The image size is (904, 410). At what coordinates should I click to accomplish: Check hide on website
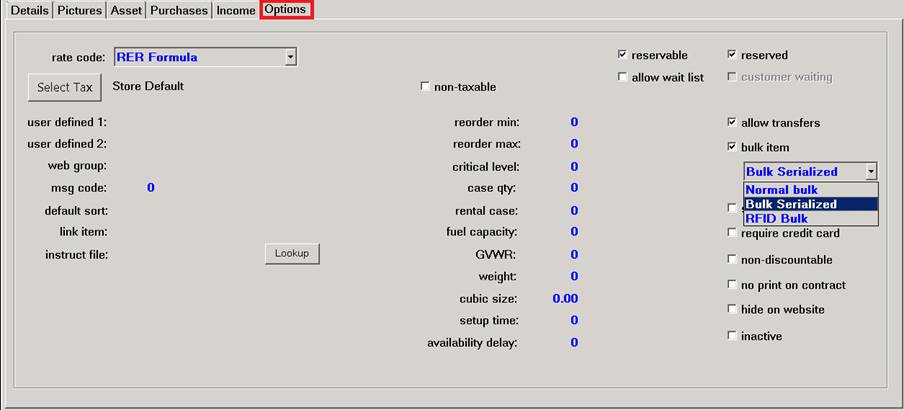732,309
